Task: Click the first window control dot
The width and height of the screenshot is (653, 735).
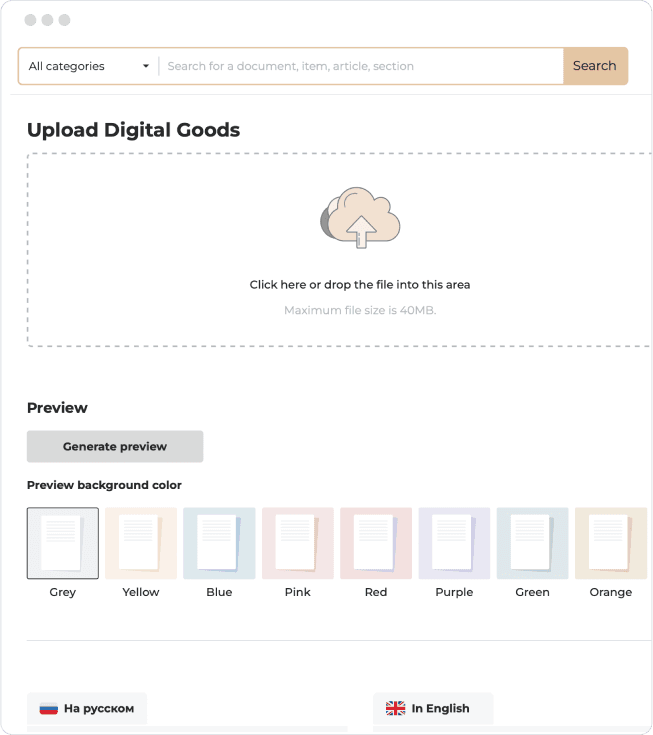Action: (30, 20)
